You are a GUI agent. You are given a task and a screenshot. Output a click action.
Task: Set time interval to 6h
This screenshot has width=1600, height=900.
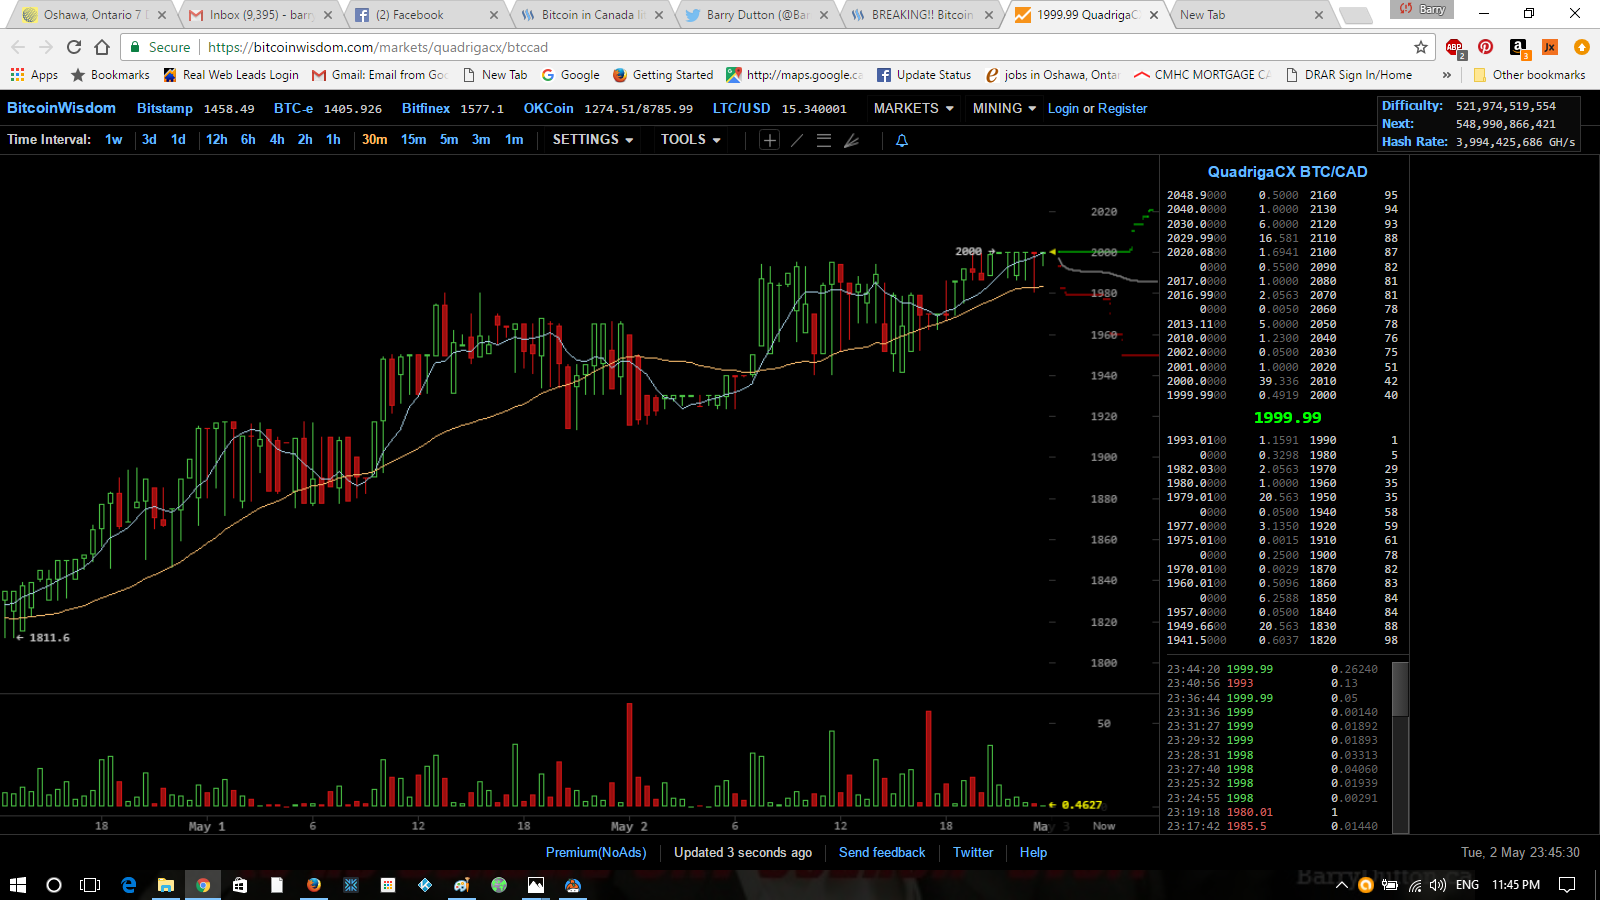tap(248, 140)
